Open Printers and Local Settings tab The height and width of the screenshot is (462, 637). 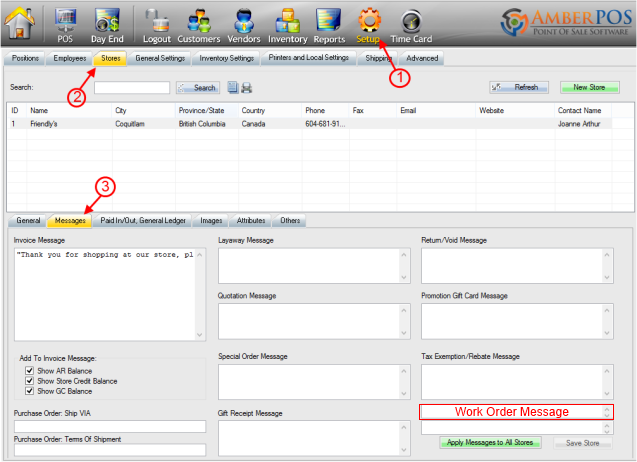point(309,58)
